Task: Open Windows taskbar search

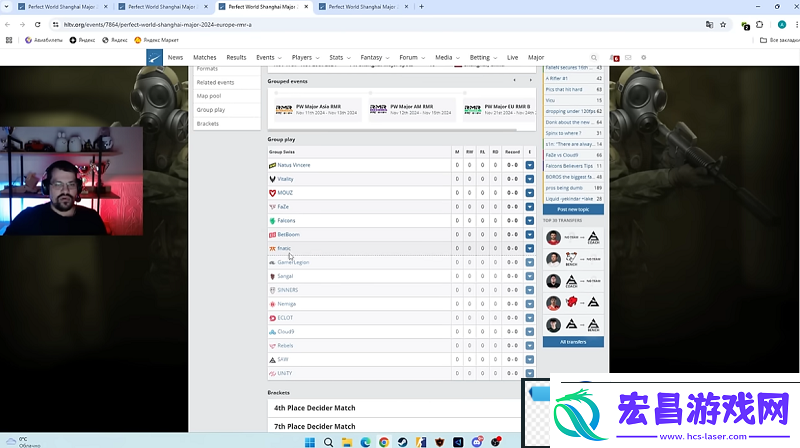Action: 328,442
